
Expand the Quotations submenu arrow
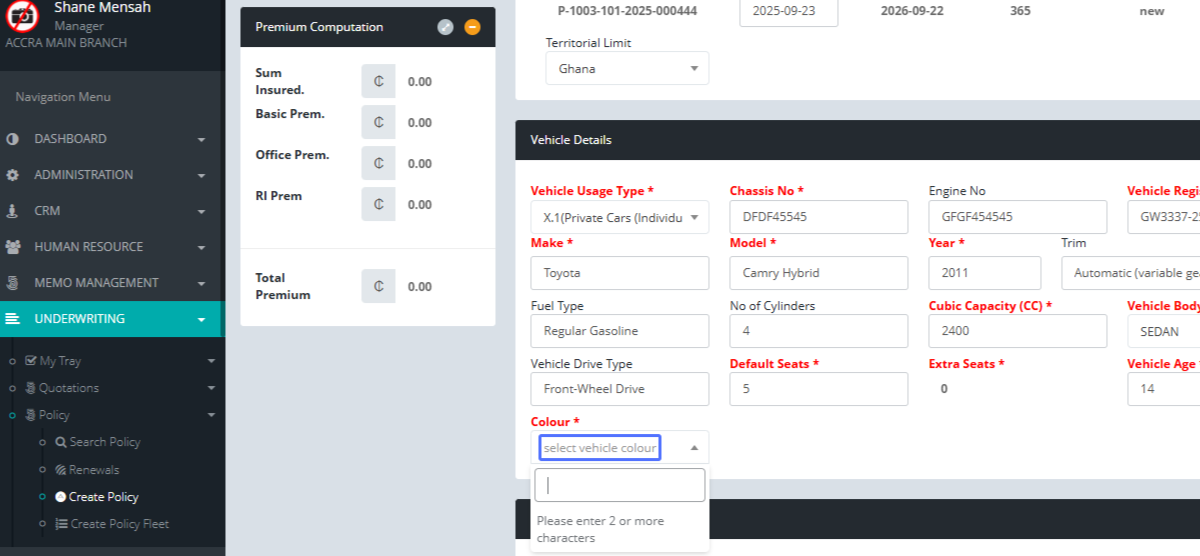pyautogui.click(x=210, y=388)
